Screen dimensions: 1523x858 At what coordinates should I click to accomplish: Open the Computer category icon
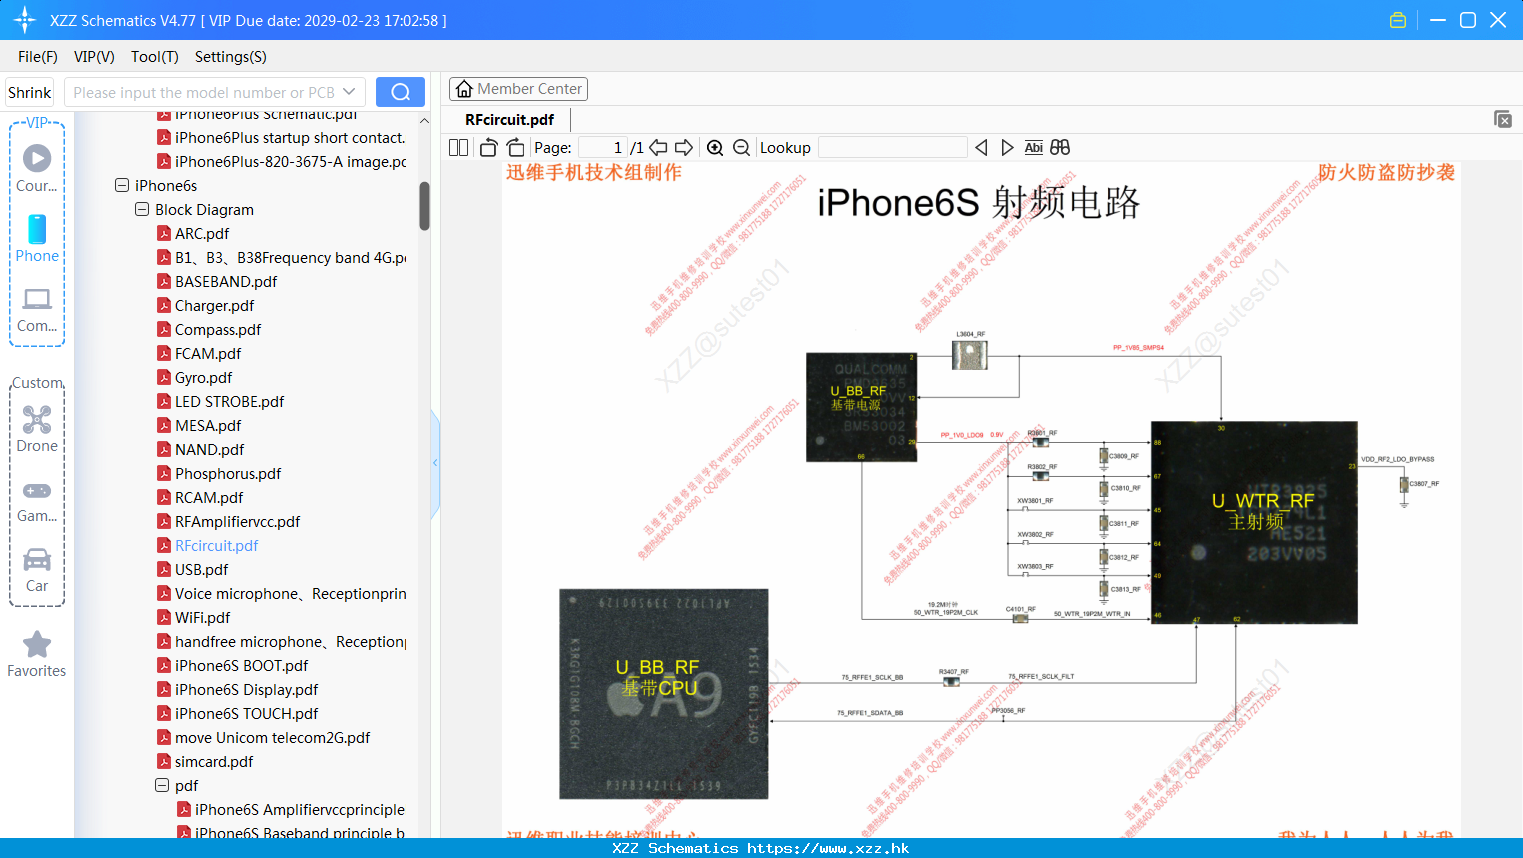tap(37, 299)
